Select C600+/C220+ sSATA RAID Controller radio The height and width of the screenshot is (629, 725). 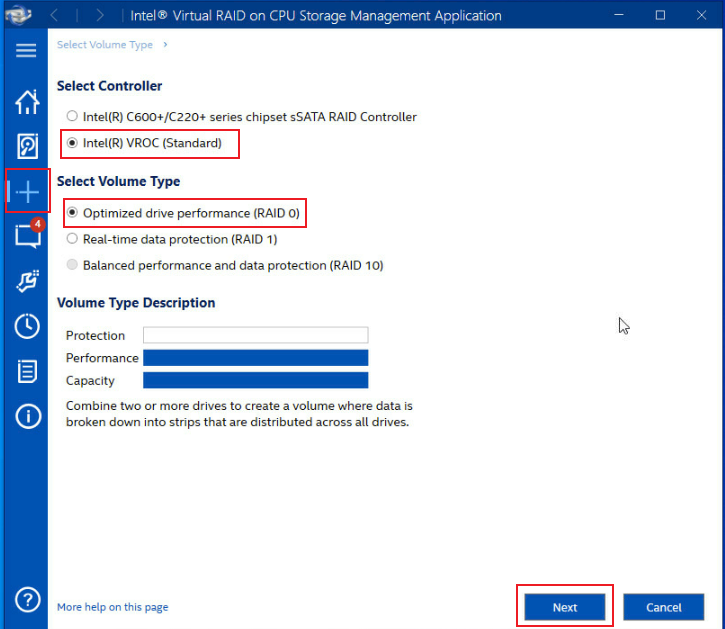72,116
